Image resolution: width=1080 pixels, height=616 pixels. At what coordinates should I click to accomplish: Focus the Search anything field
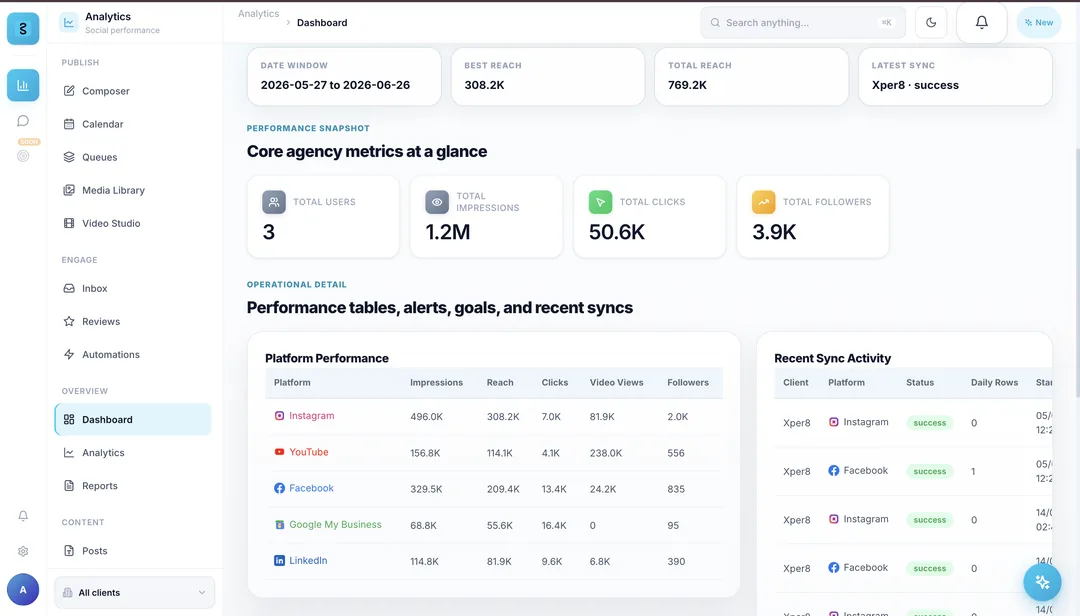tap(803, 23)
